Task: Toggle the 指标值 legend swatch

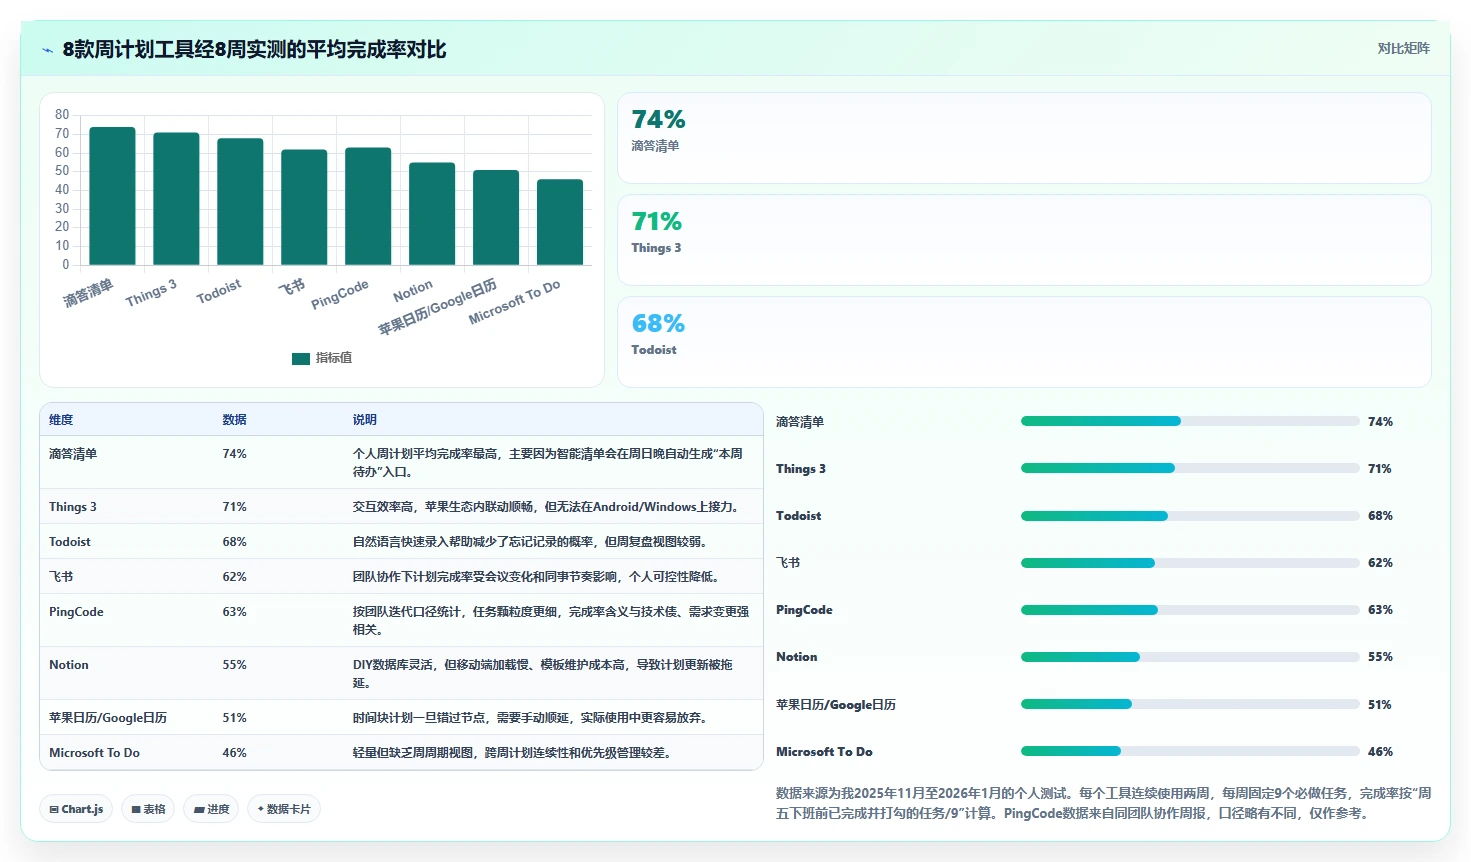Action: [301, 358]
